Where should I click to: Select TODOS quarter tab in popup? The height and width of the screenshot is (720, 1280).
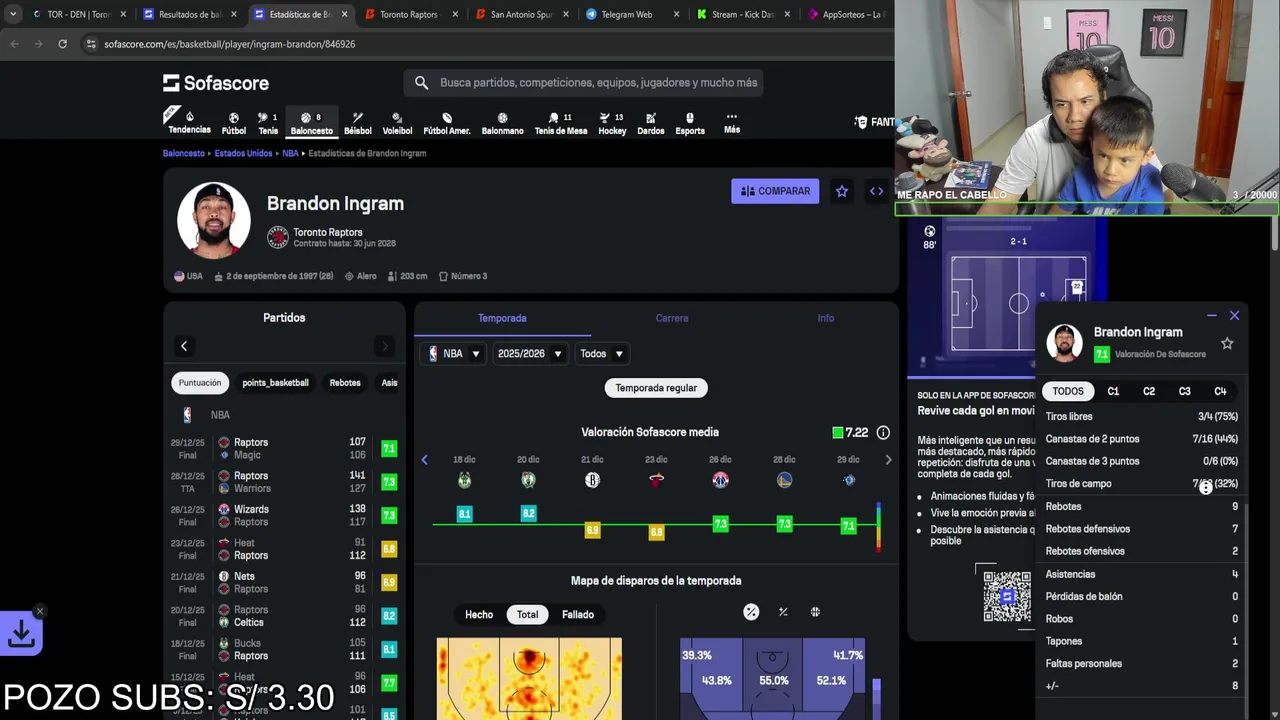click(x=1067, y=392)
